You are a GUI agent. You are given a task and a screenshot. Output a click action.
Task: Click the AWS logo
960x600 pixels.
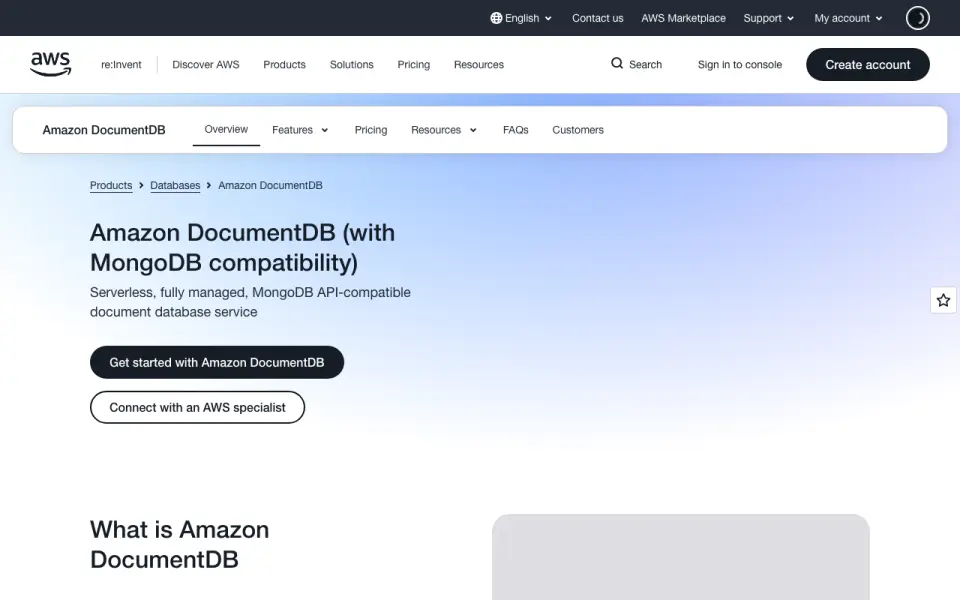pyautogui.click(x=51, y=64)
